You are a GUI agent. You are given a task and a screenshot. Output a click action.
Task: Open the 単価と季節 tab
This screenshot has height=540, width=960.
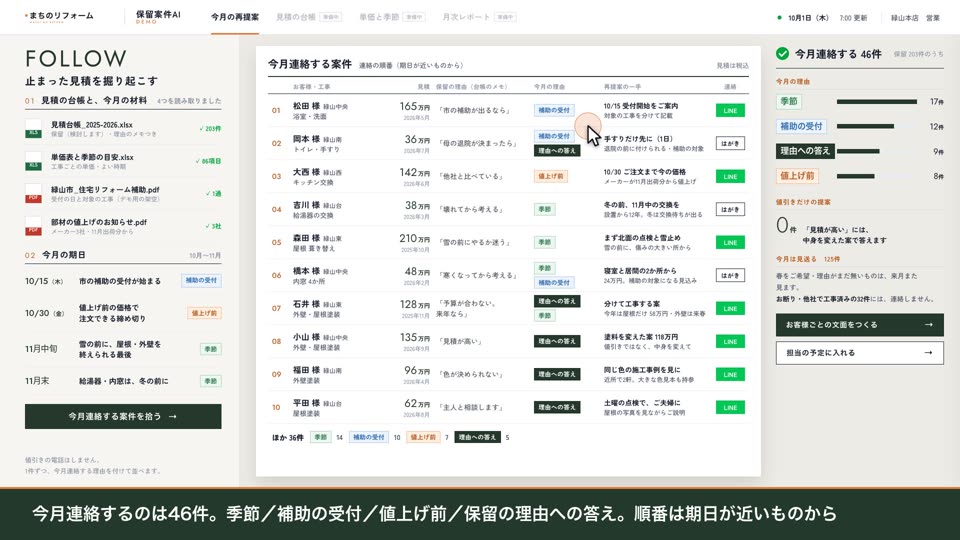[392, 17]
